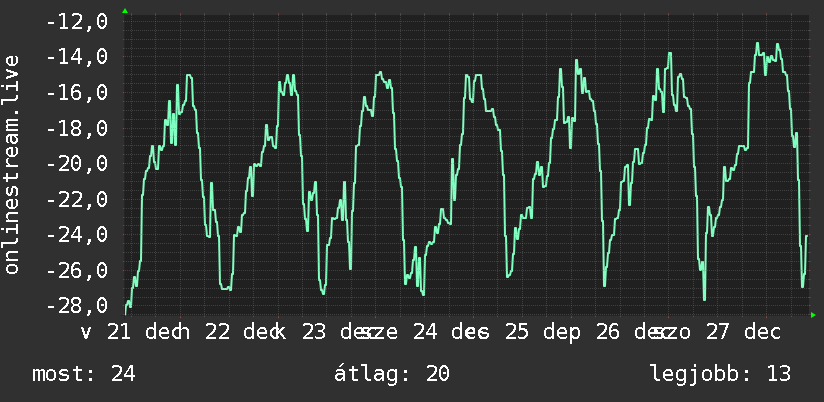Image resolution: width=824 pixels, height=402 pixels.
Task: Click the -22,0 y-axis label
Action: point(77,199)
